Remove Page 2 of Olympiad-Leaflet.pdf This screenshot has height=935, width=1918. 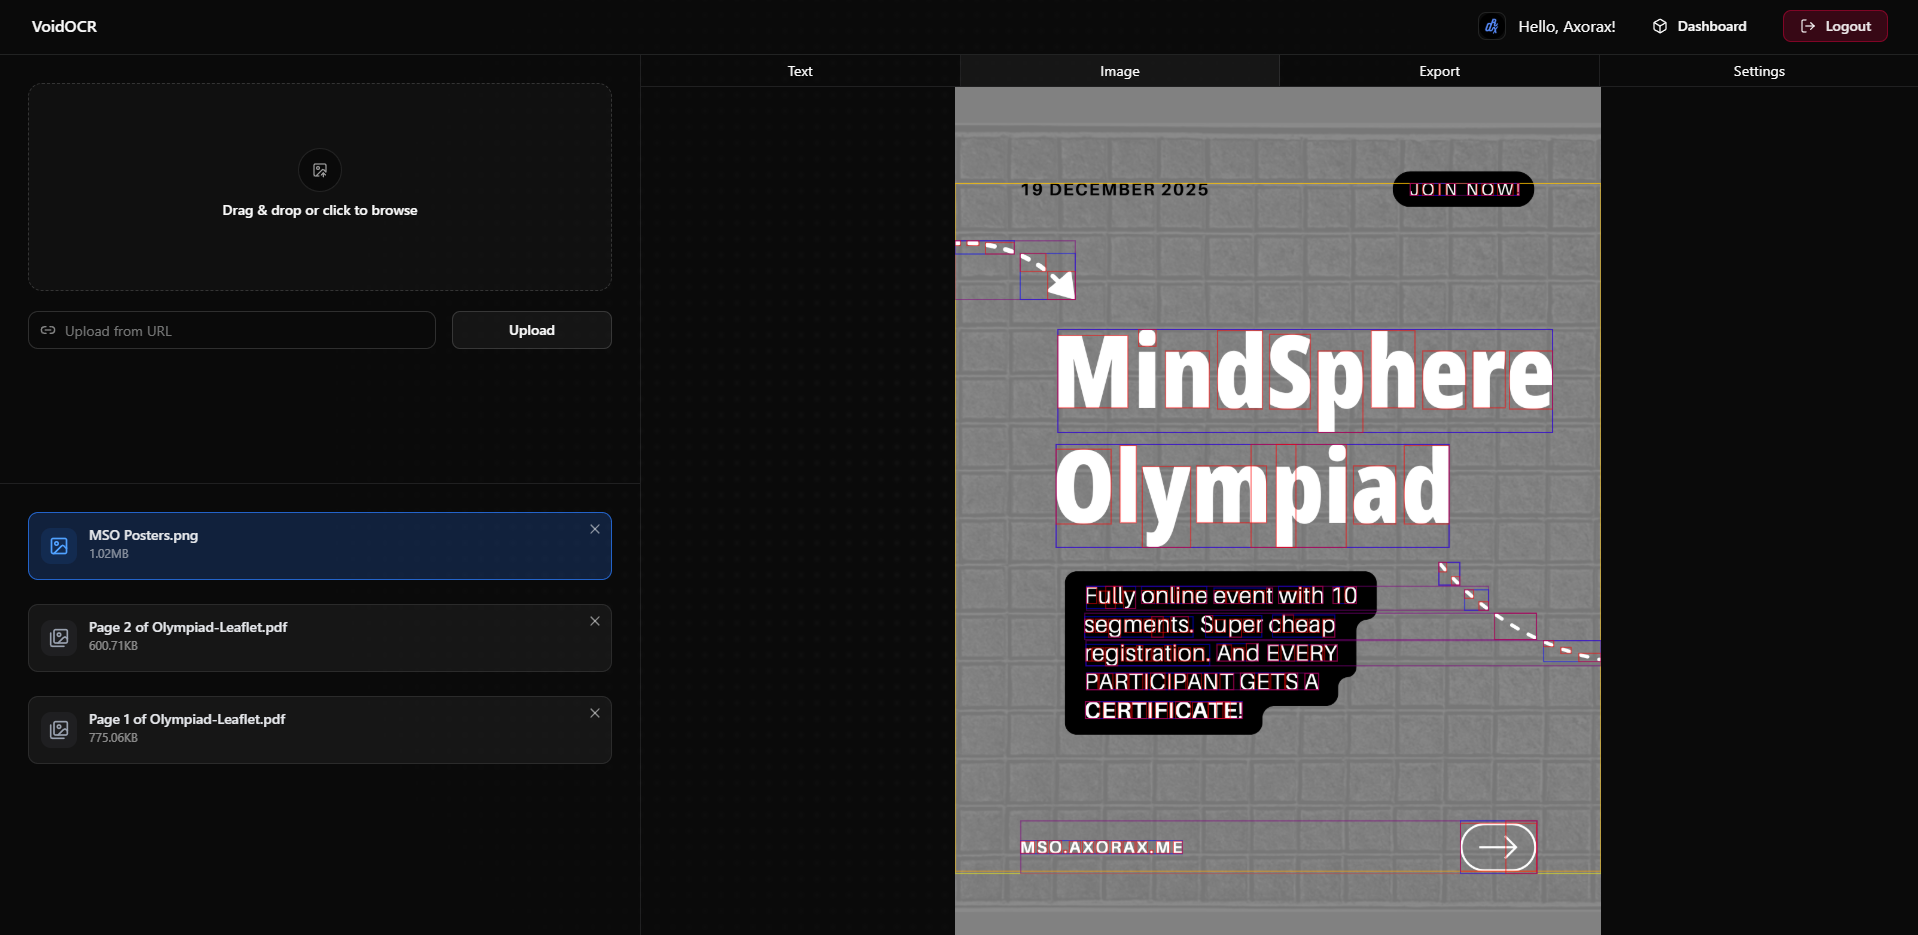[595, 621]
